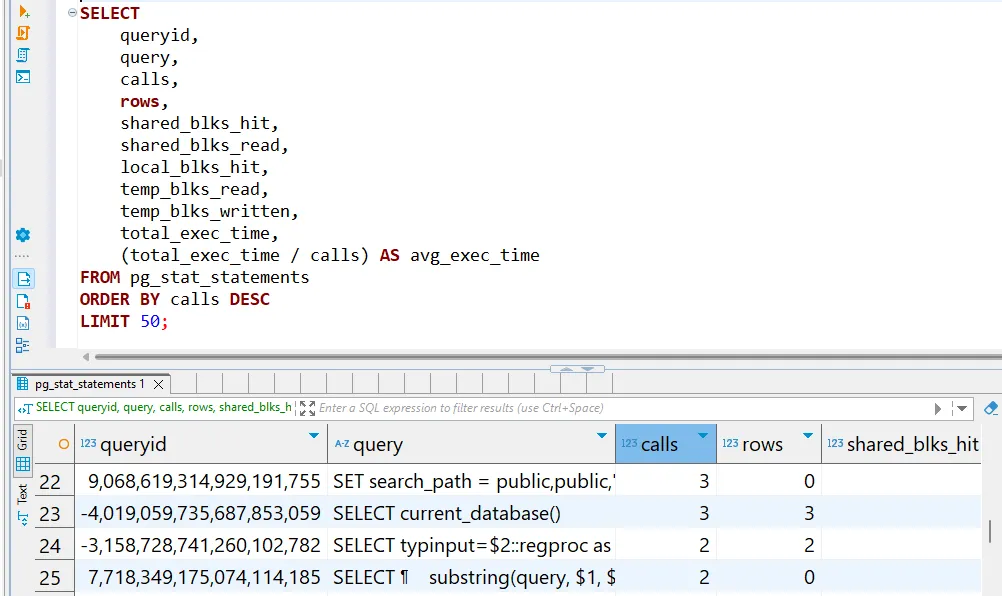Open the SQL console terminal icon
Viewport: 1002px width, 596px height.
coord(23,77)
